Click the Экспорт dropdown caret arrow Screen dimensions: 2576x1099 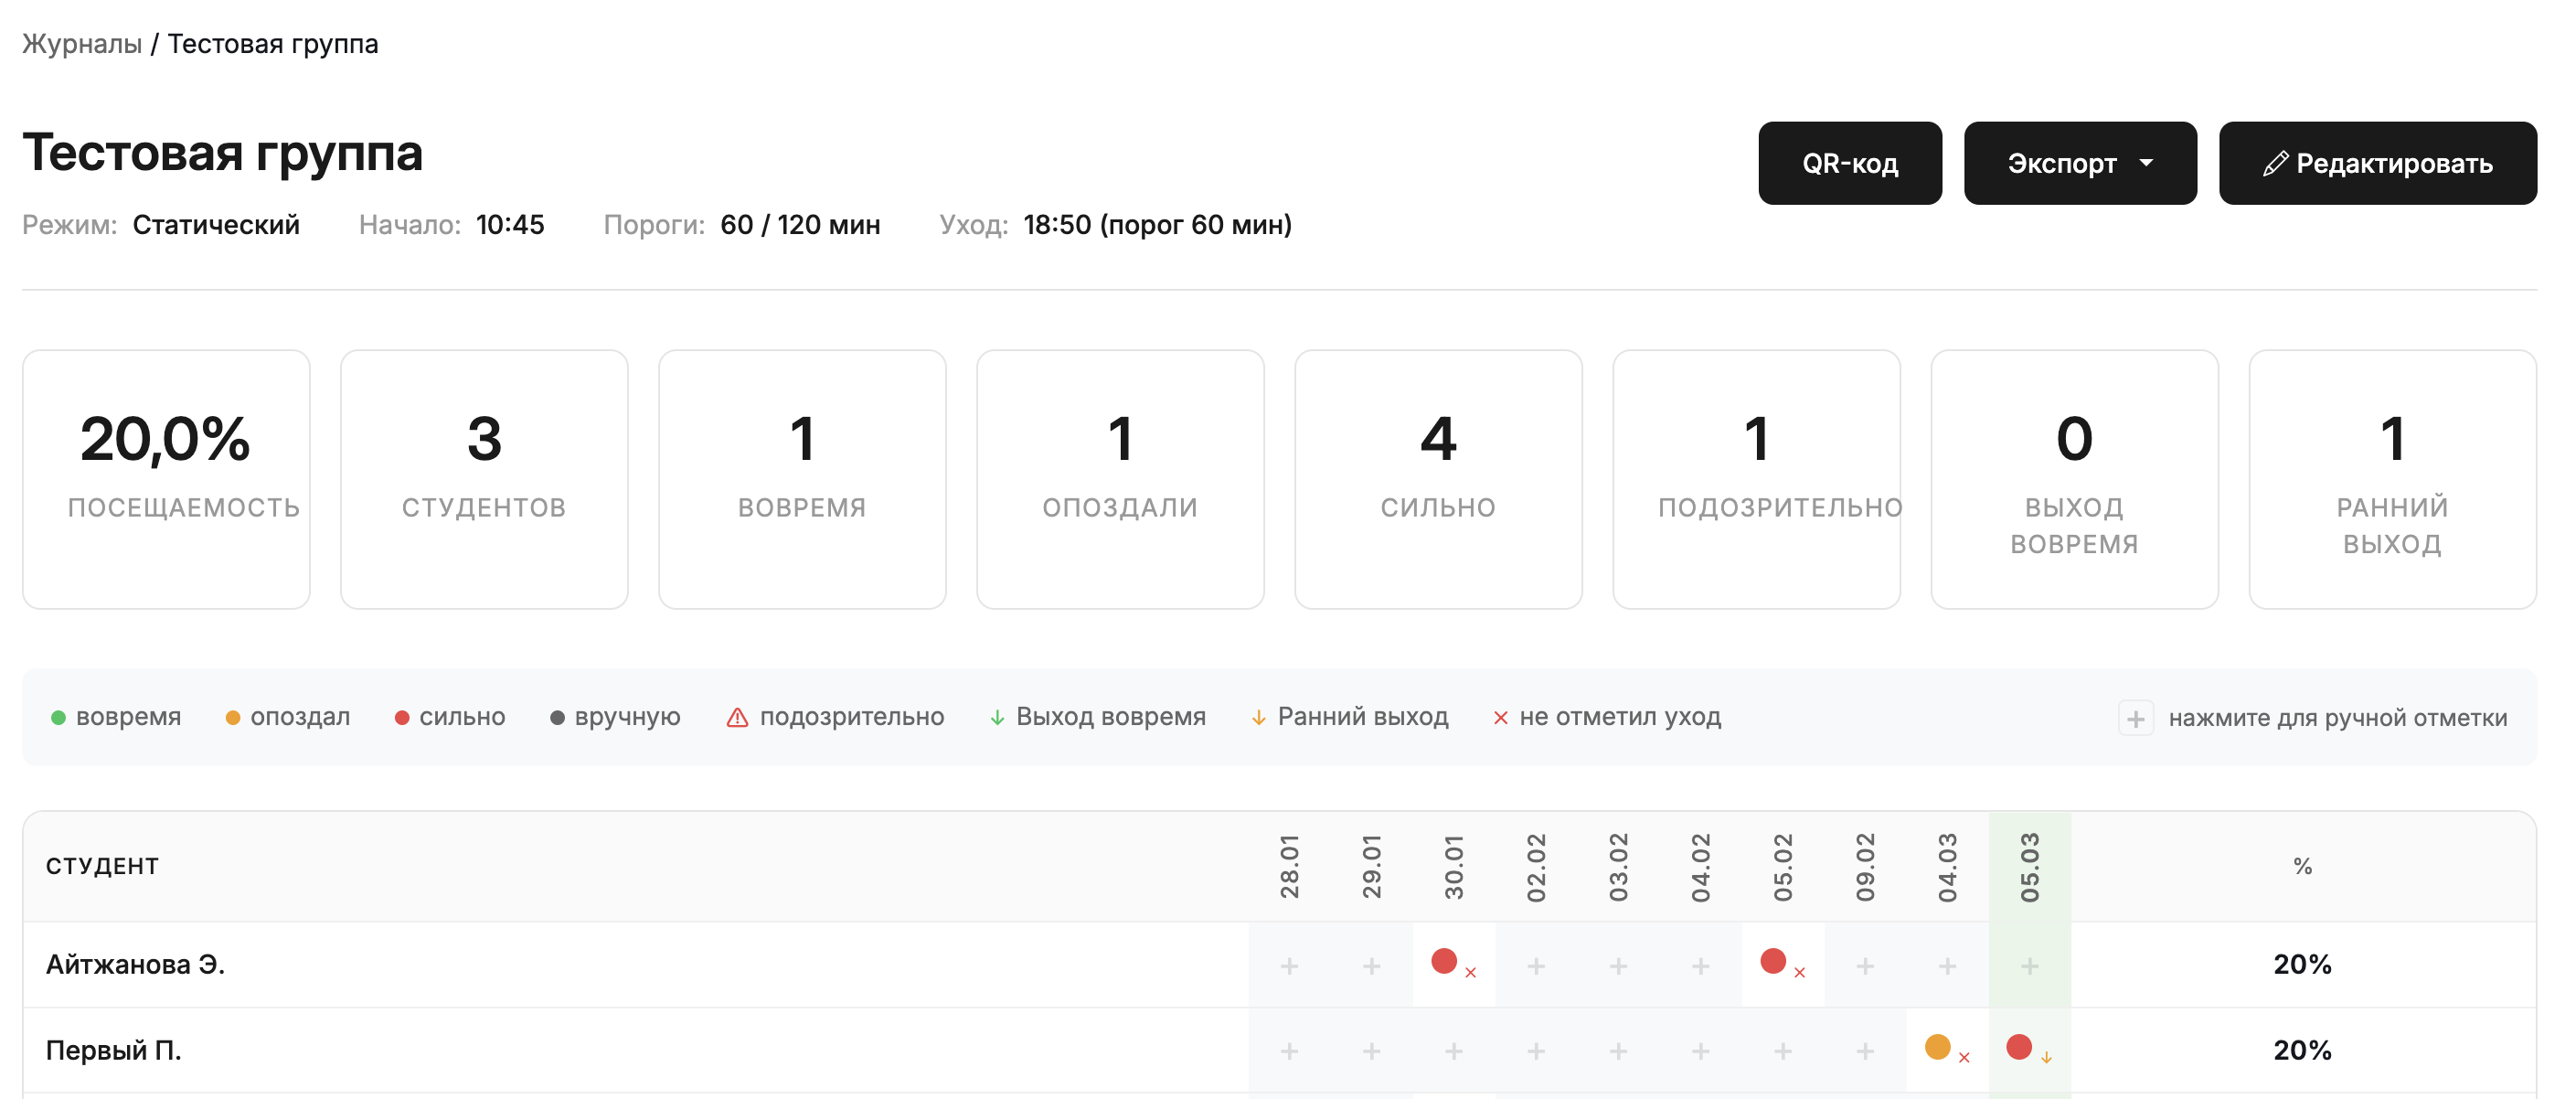click(x=2146, y=163)
